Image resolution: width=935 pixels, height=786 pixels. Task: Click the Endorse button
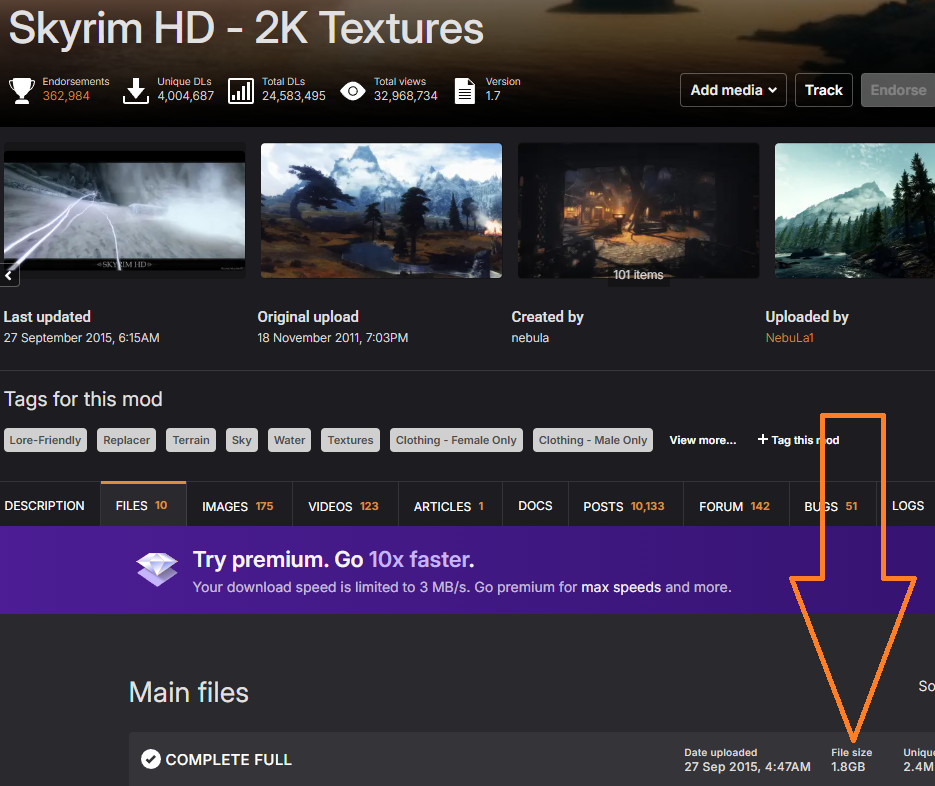(897, 90)
